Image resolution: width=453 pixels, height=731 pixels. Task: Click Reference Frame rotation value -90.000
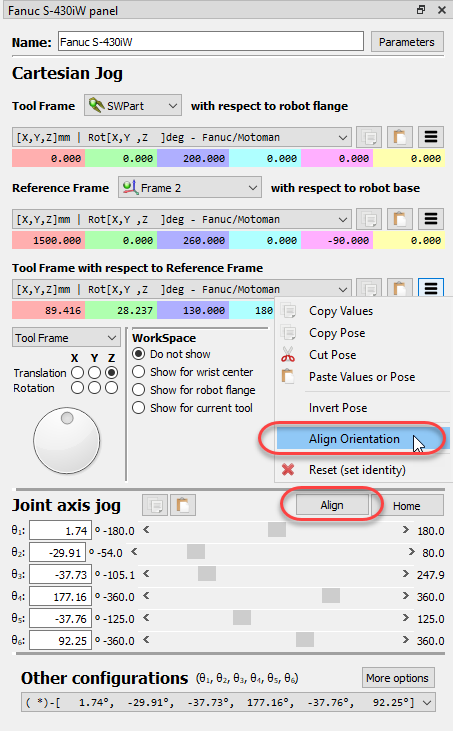point(337,240)
